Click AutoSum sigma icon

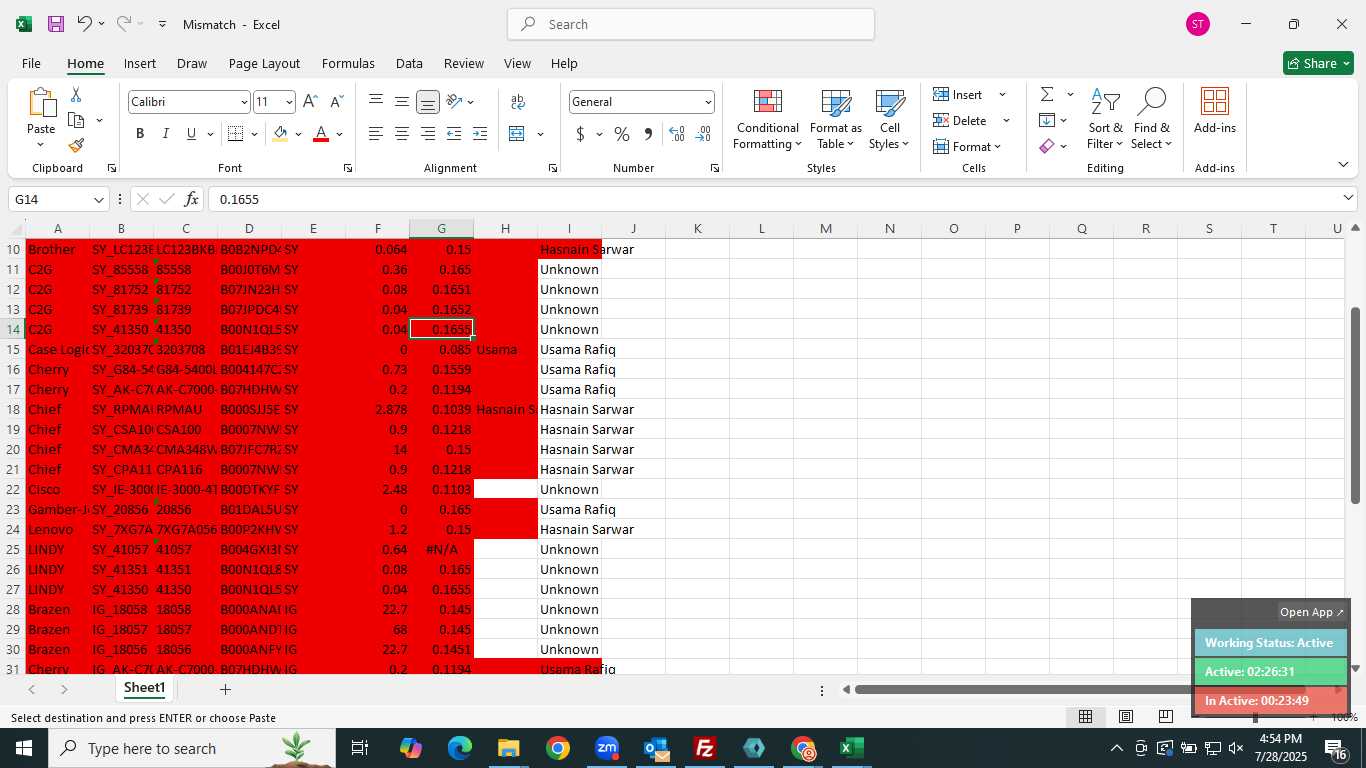tap(1047, 94)
